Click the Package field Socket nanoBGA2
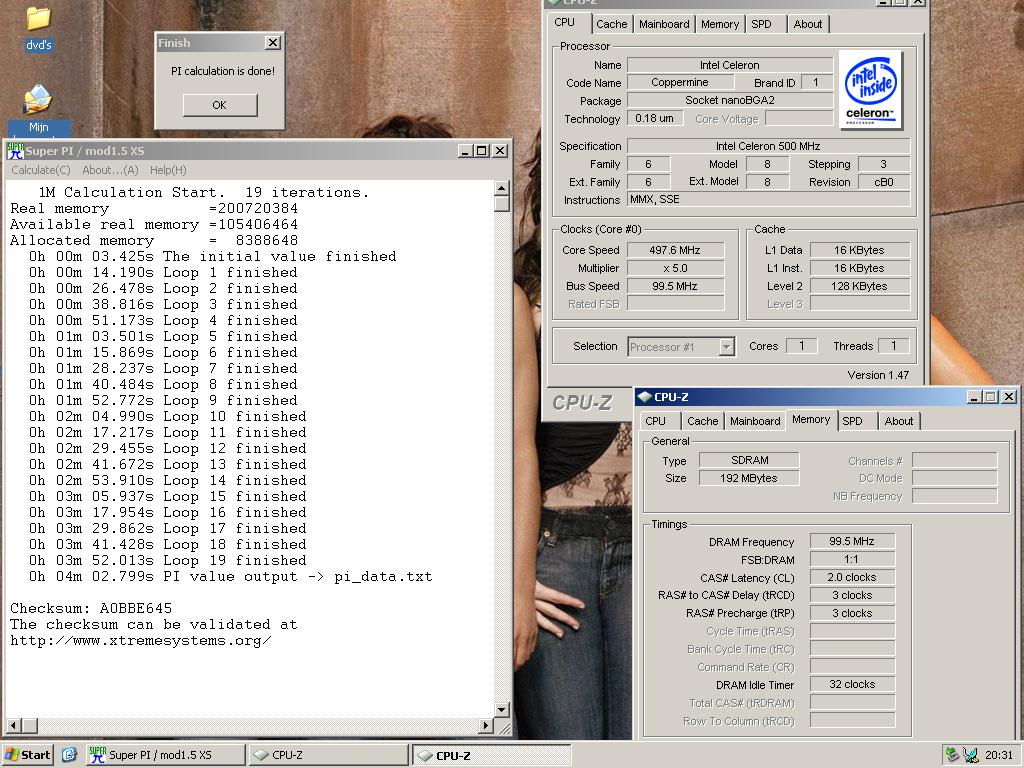The width and height of the screenshot is (1024, 768). tap(729, 100)
